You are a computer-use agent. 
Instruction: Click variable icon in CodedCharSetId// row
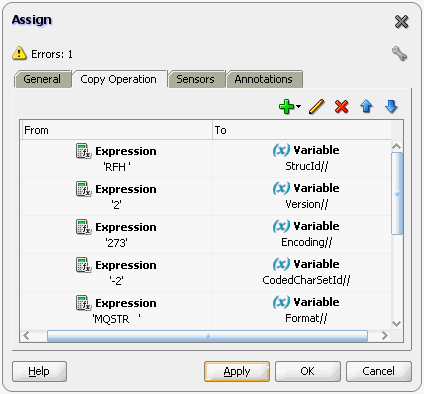(x=281, y=264)
